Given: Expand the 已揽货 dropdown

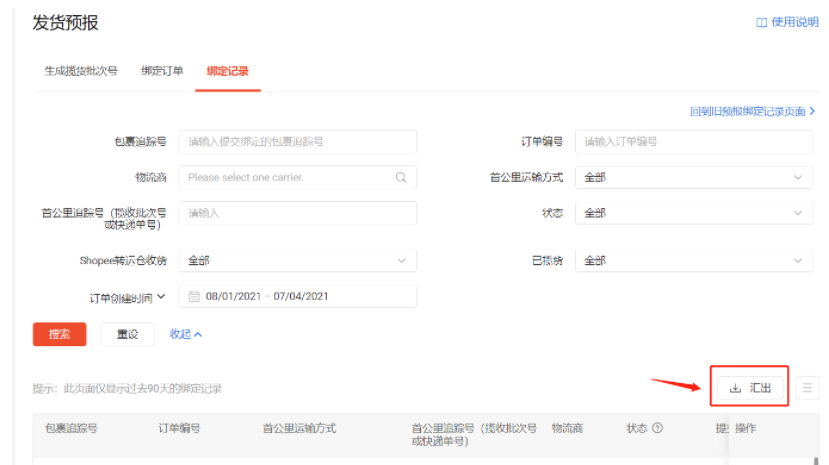Looking at the screenshot, I should coord(694,261).
